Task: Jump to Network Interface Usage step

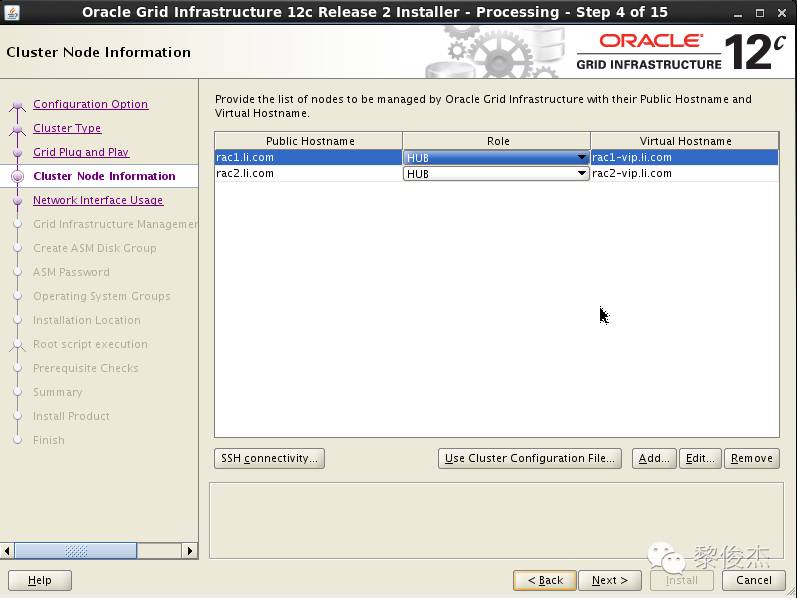Action: (98, 200)
